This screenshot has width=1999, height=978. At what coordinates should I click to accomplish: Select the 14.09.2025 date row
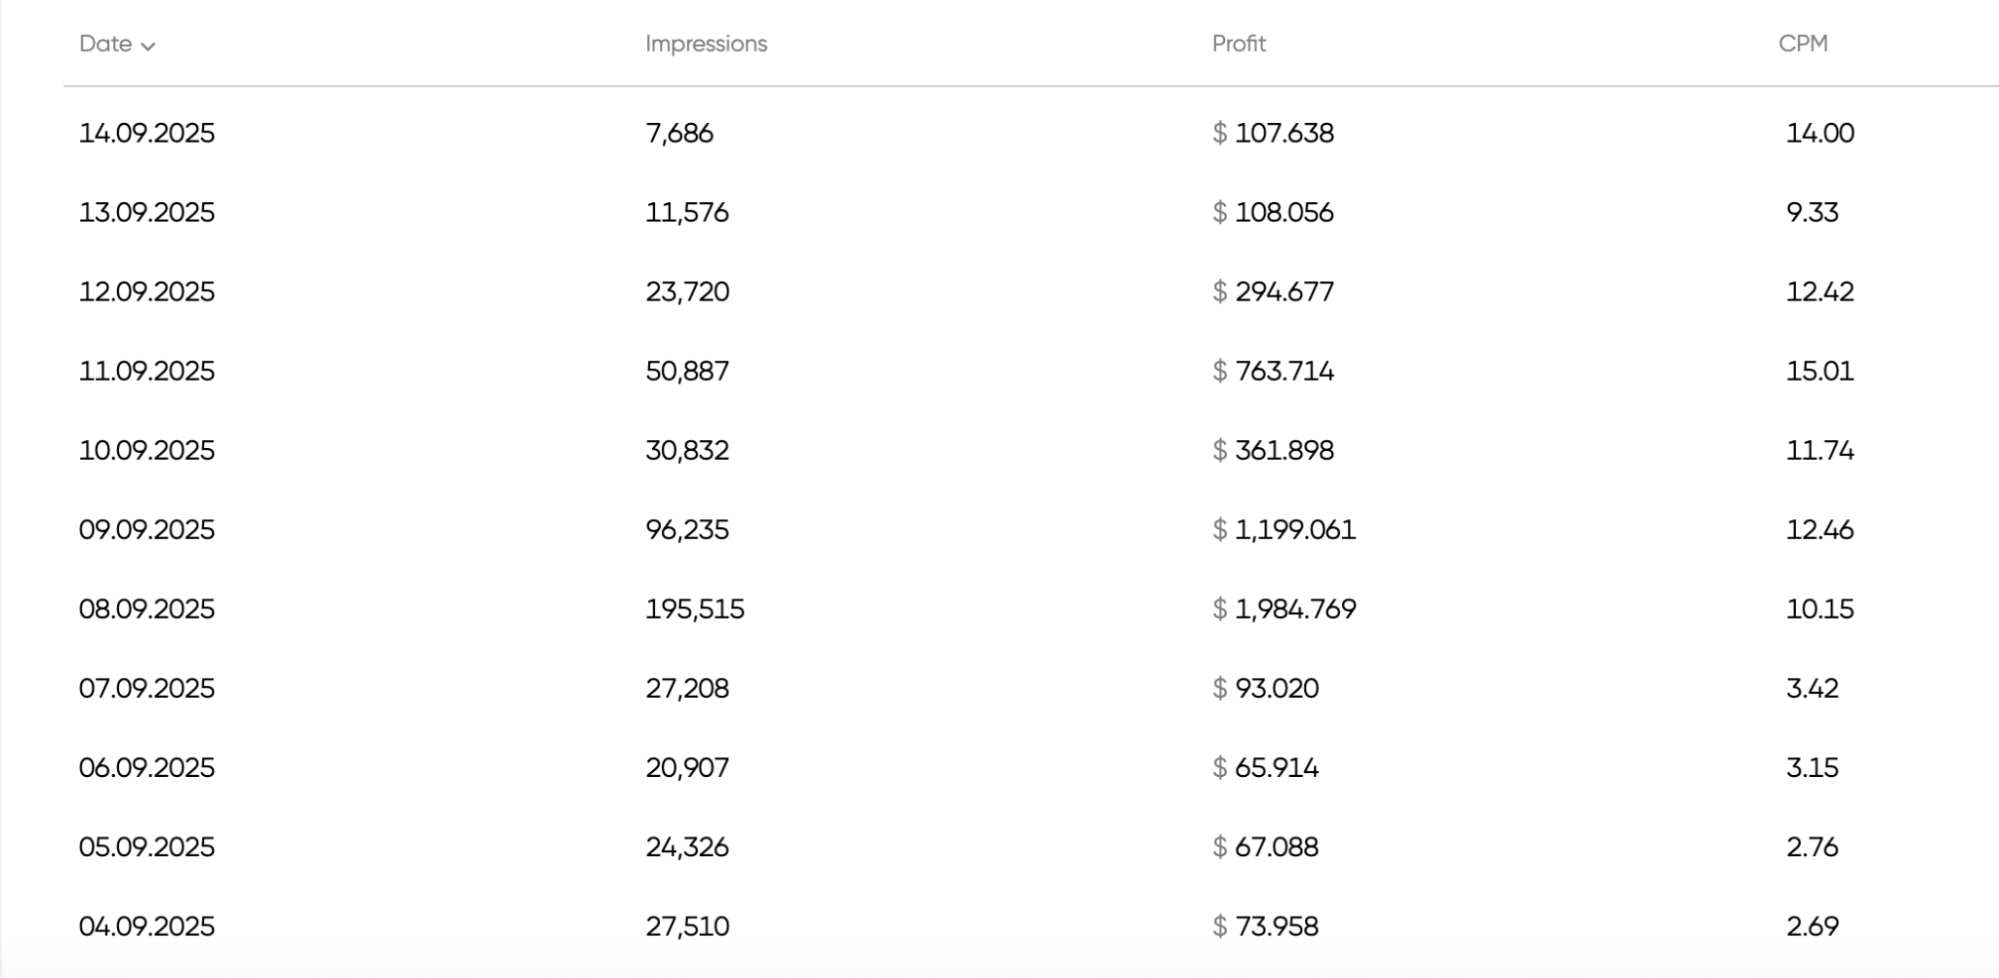147,133
